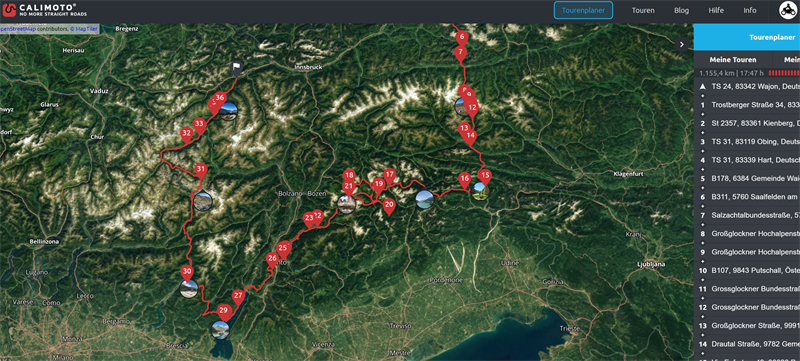
Task: Open the Tourenplaner navigation button
Action: pos(583,10)
